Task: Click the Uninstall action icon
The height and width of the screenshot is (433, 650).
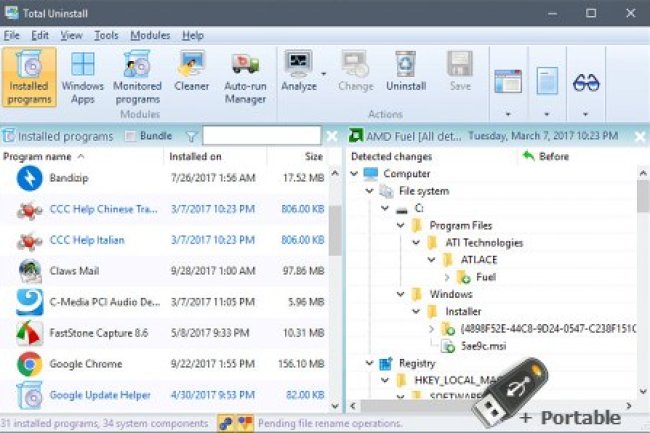Action: 405,71
